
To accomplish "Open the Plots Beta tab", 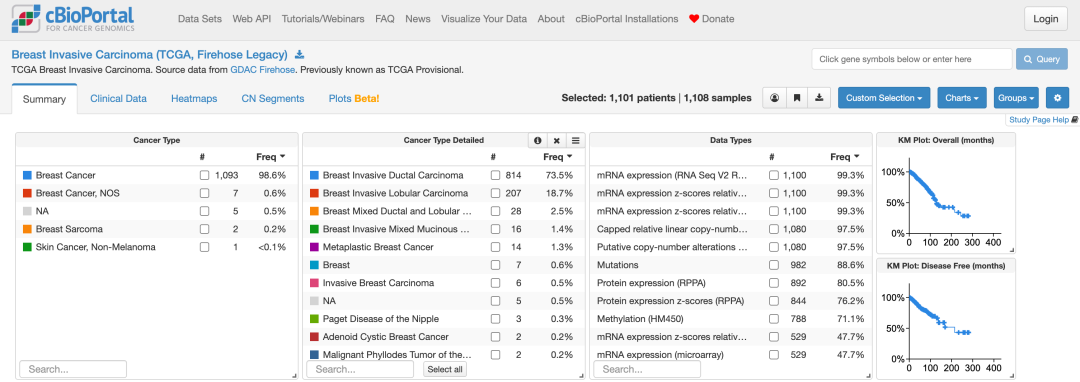I will point(354,98).
